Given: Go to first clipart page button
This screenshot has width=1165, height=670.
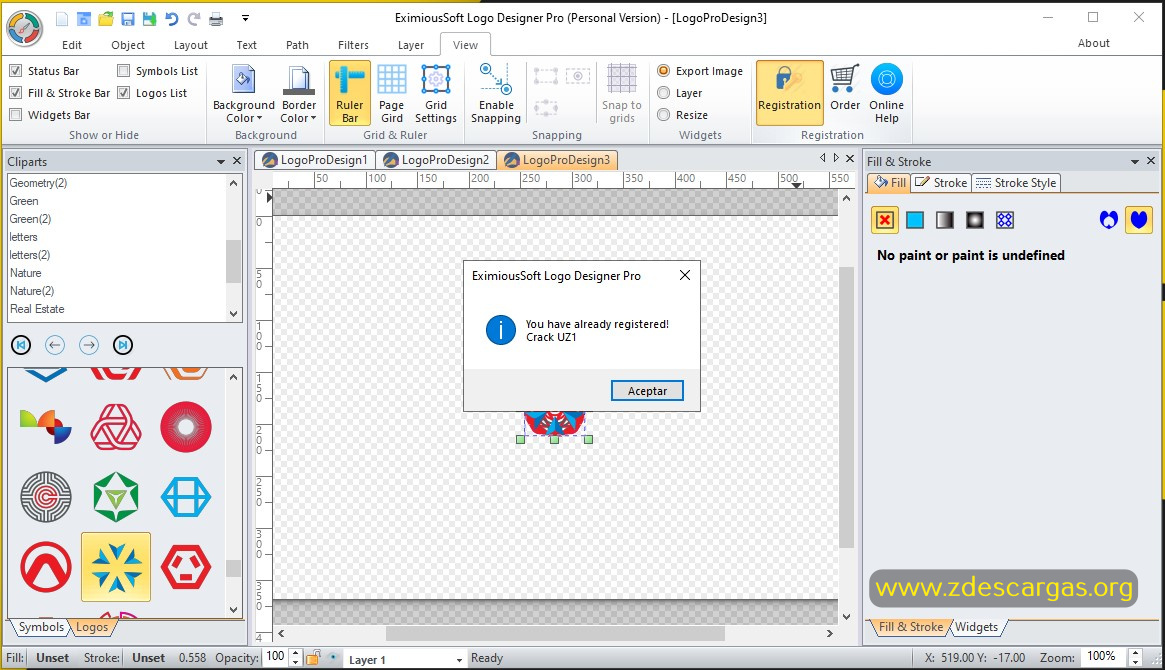Looking at the screenshot, I should [x=21, y=345].
